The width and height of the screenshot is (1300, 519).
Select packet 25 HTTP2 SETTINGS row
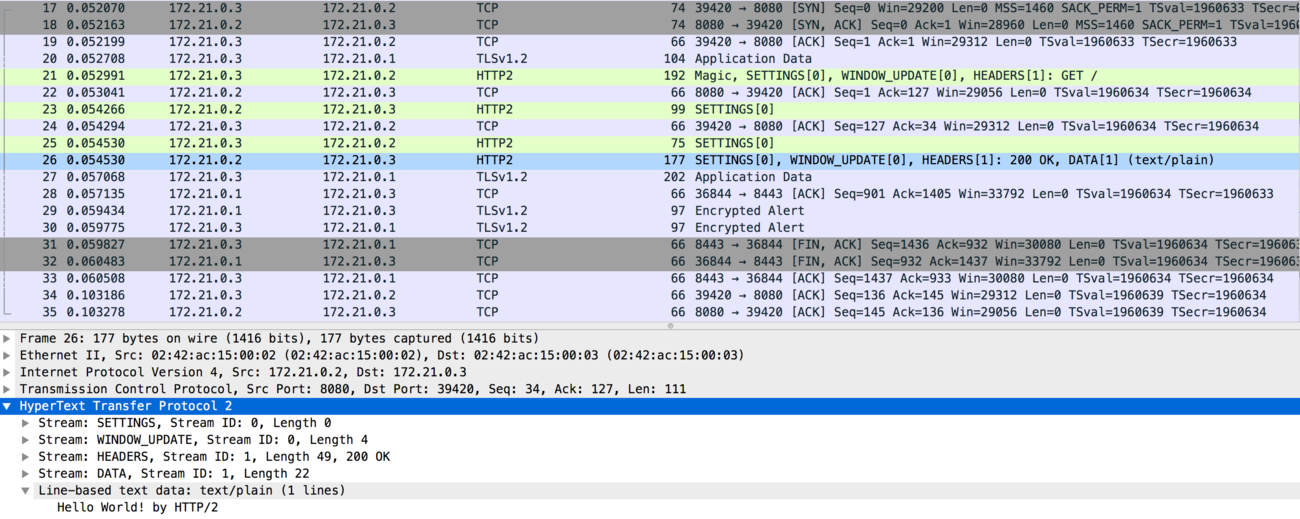click(650, 144)
